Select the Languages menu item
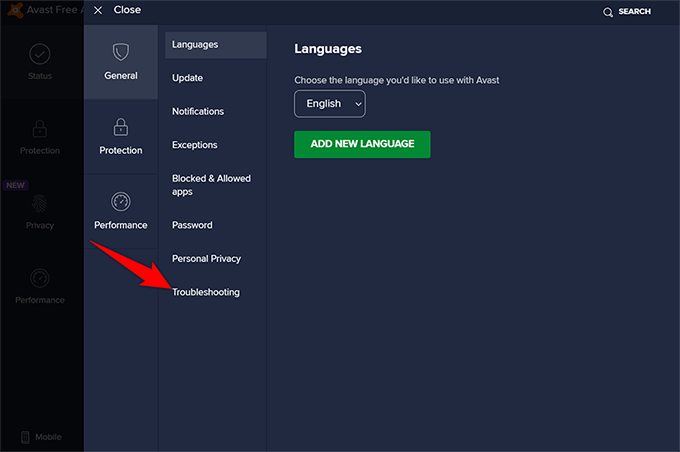 click(x=216, y=45)
